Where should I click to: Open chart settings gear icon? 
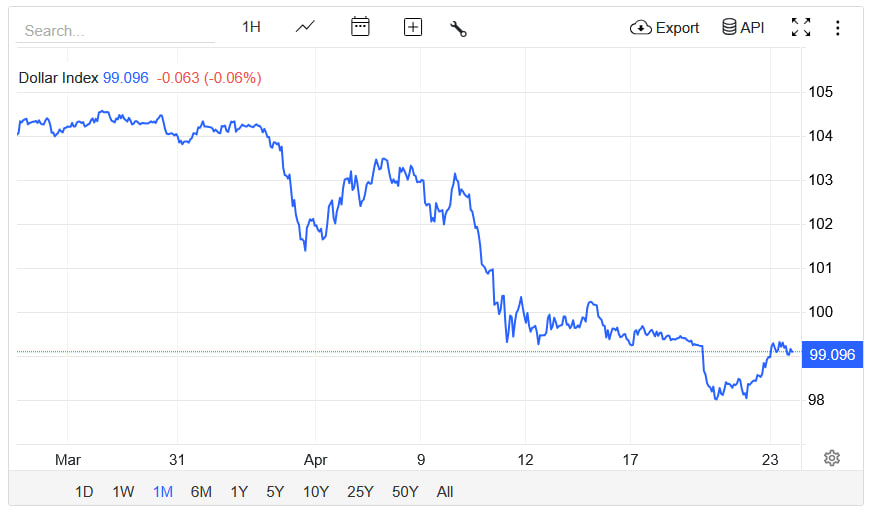(x=832, y=458)
